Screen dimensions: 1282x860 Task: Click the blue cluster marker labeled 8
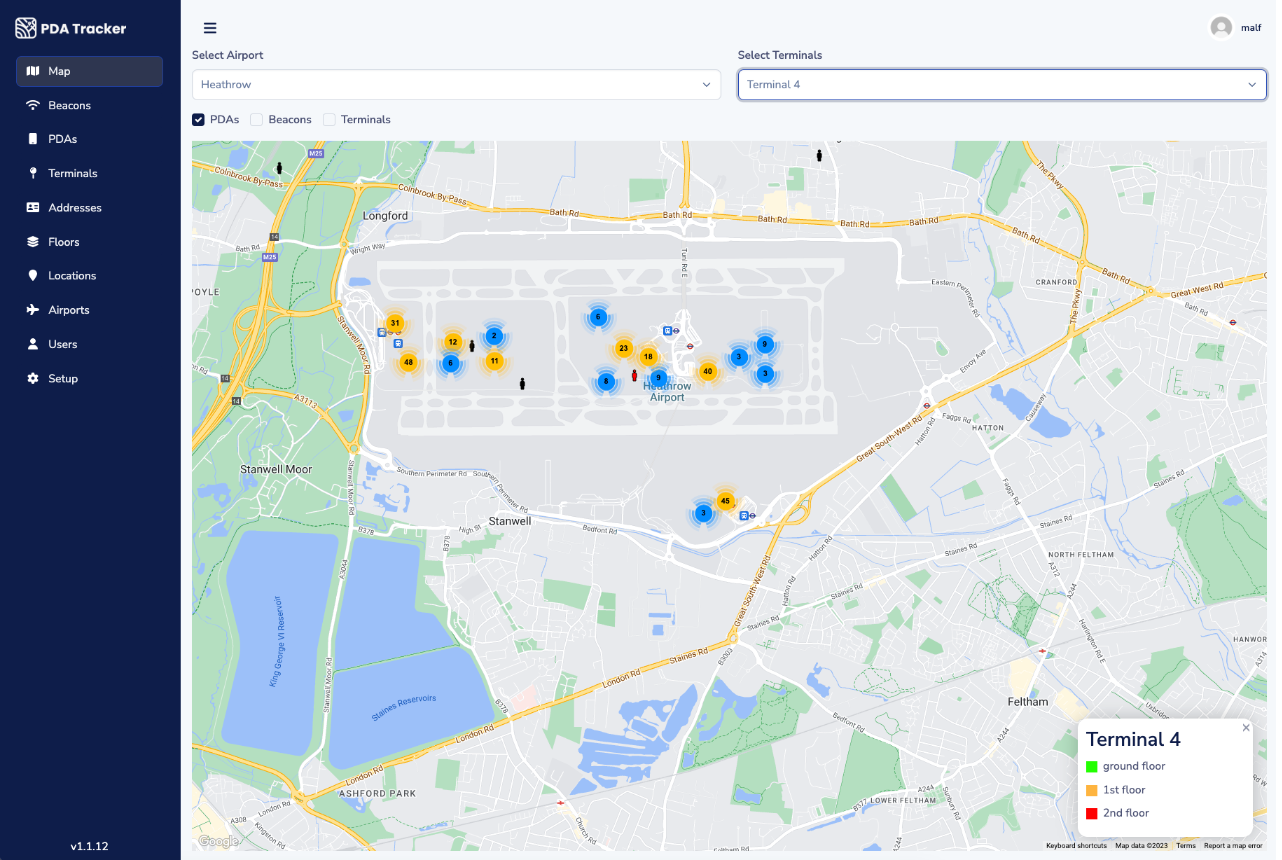(605, 381)
